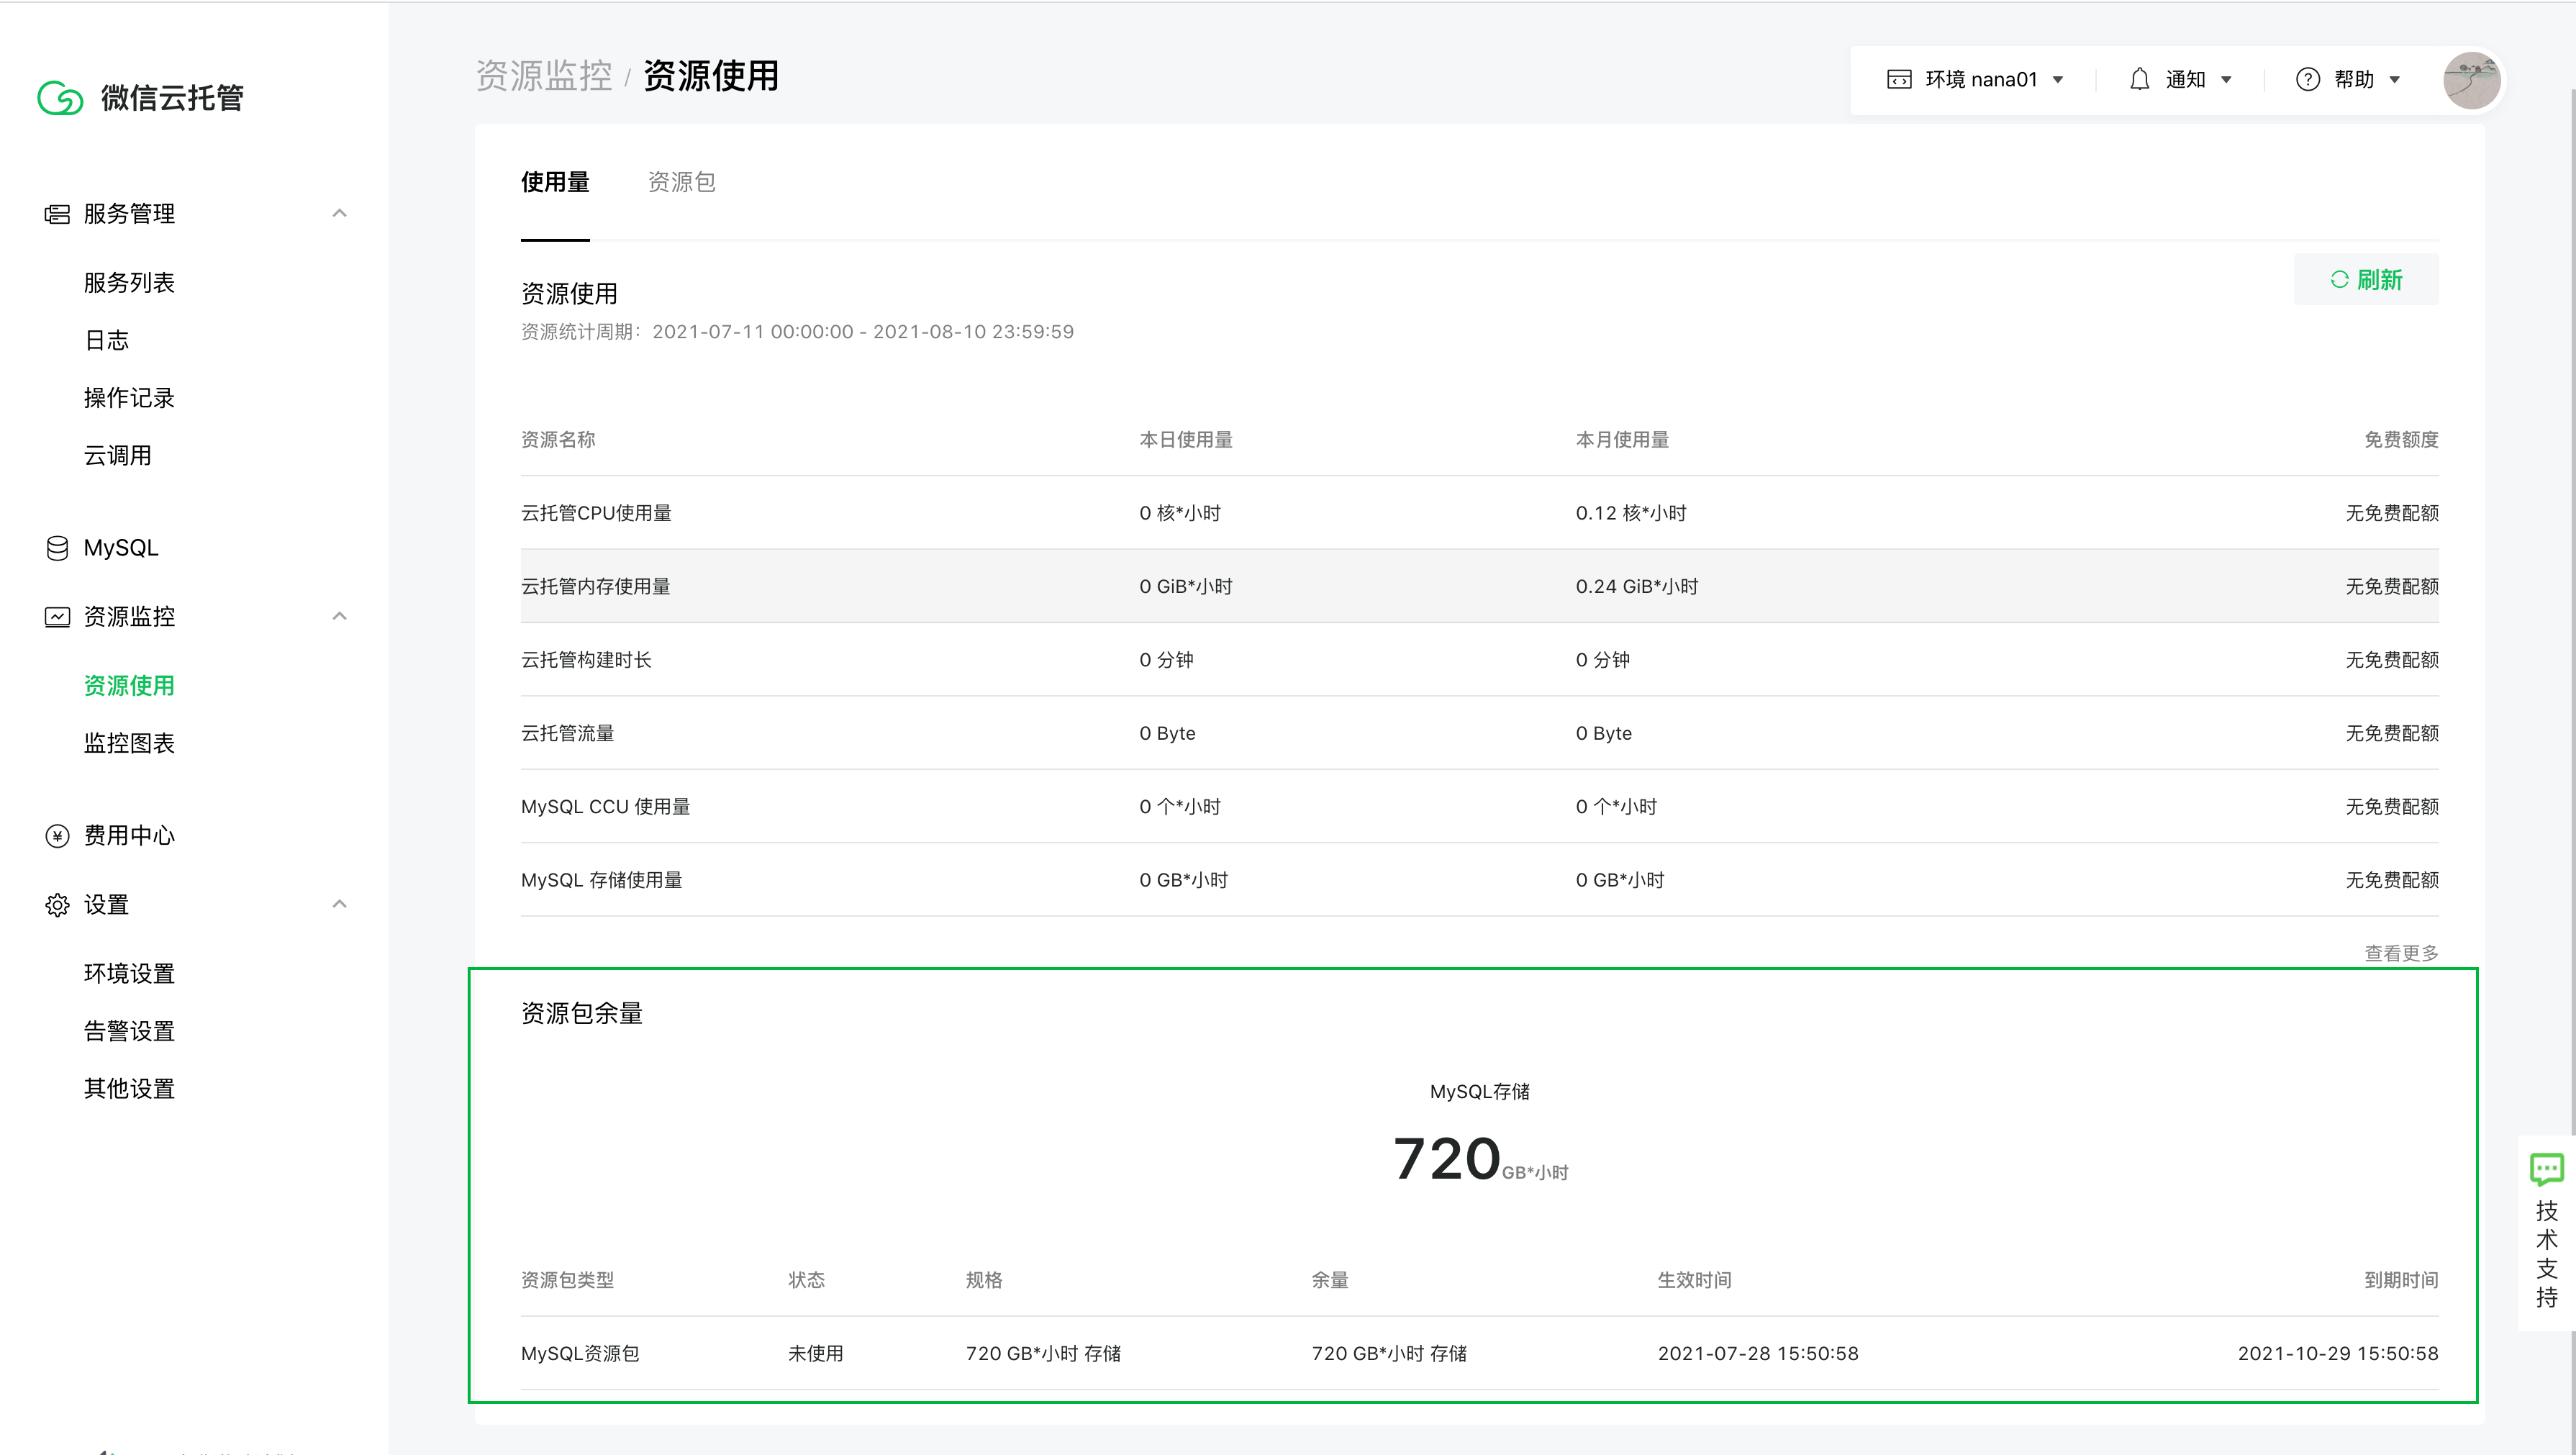Click the expiry time 2021-10-29 15:50:58
The image size is (2576, 1455).
point(2337,1354)
